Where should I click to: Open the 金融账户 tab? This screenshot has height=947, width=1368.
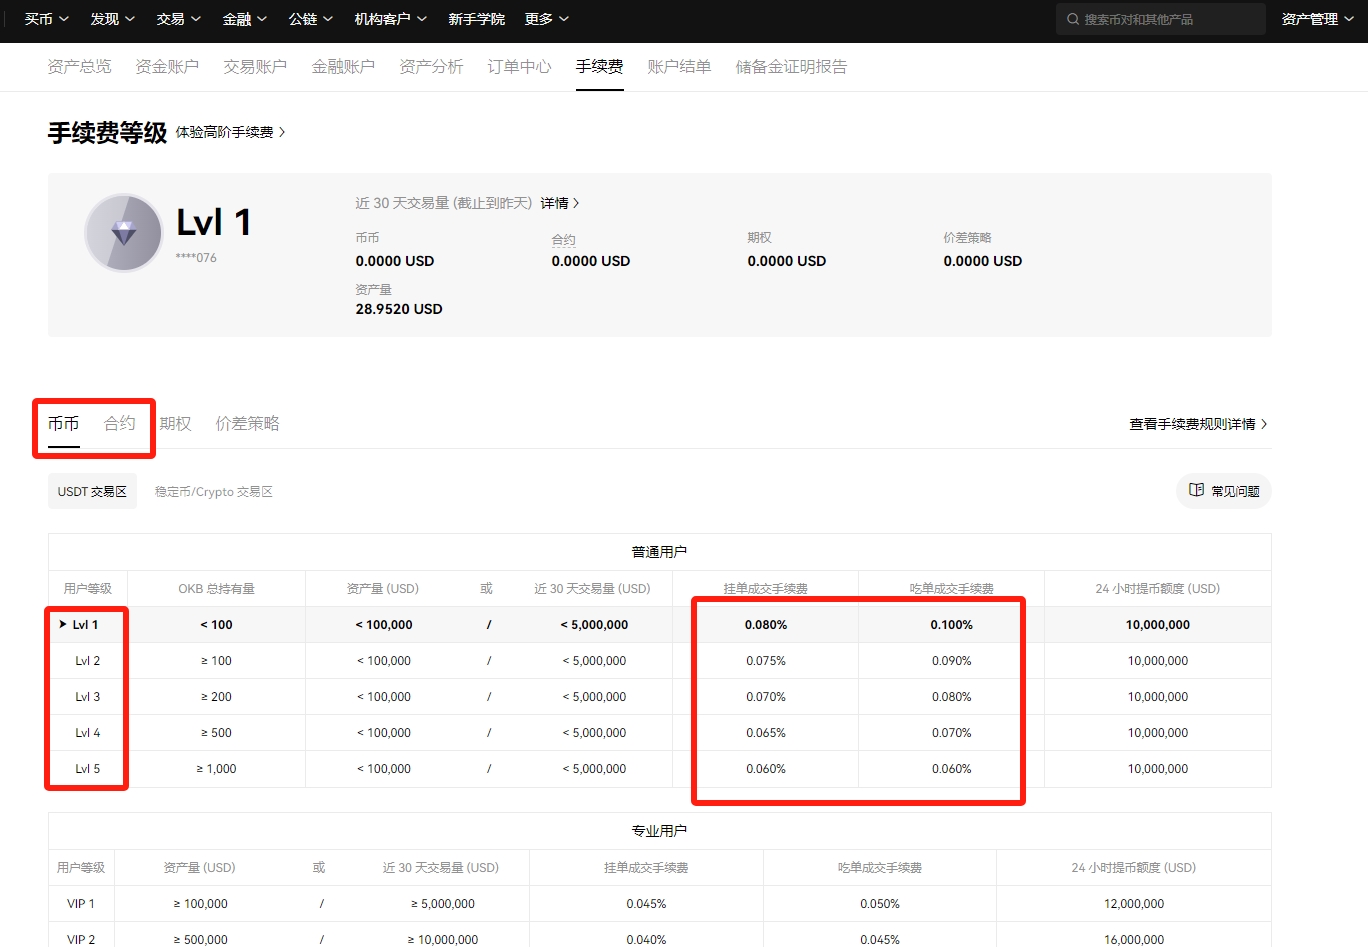(x=344, y=67)
